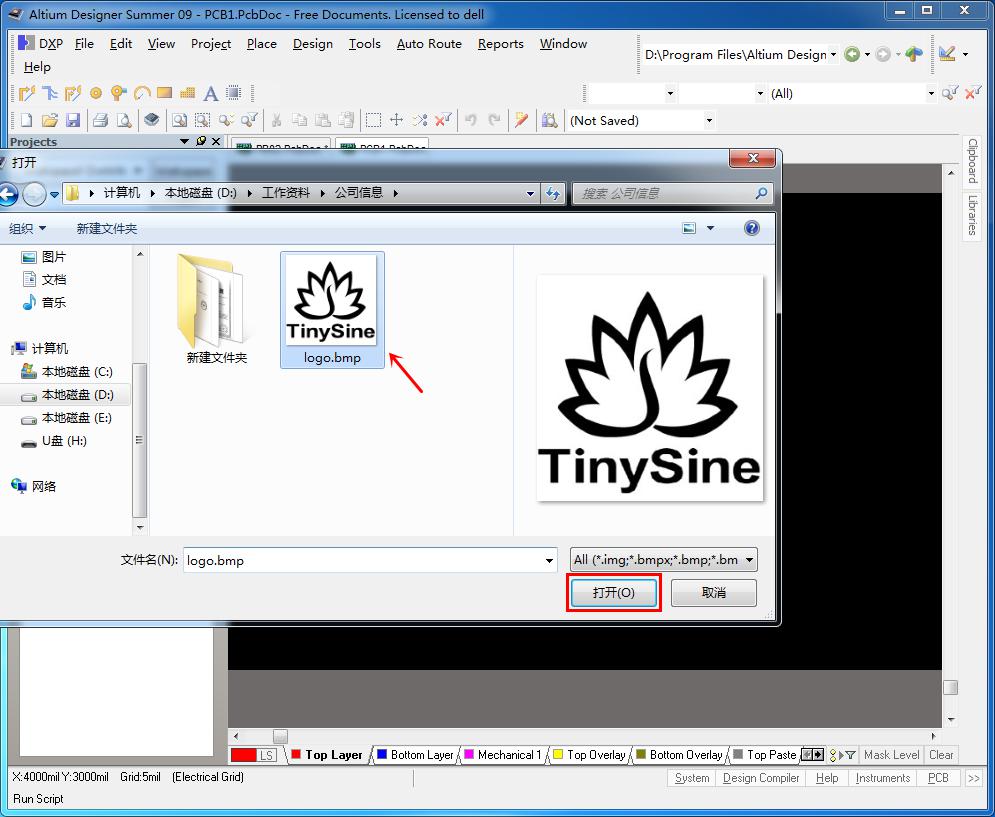
Task: Select the place arc tool icon
Action: click(x=142, y=93)
